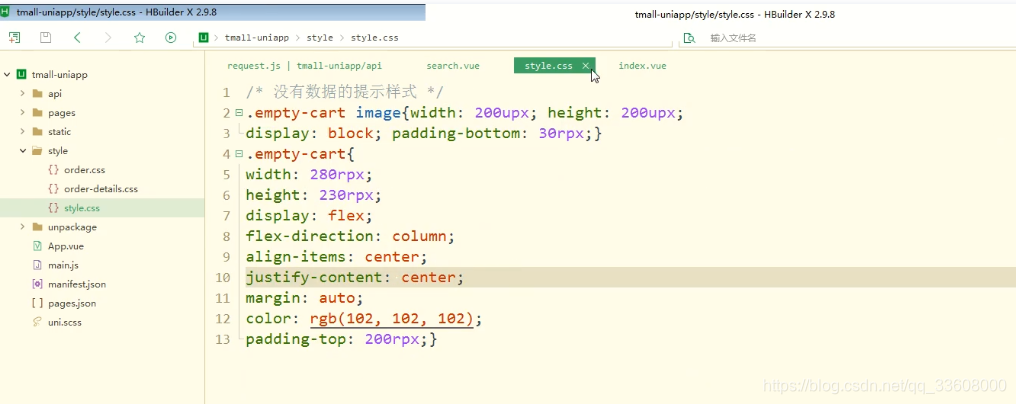Image resolution: width=1016 pixels, height=404 pixels.
Task: Fold the code block at line 4
Action: (239, 154)
